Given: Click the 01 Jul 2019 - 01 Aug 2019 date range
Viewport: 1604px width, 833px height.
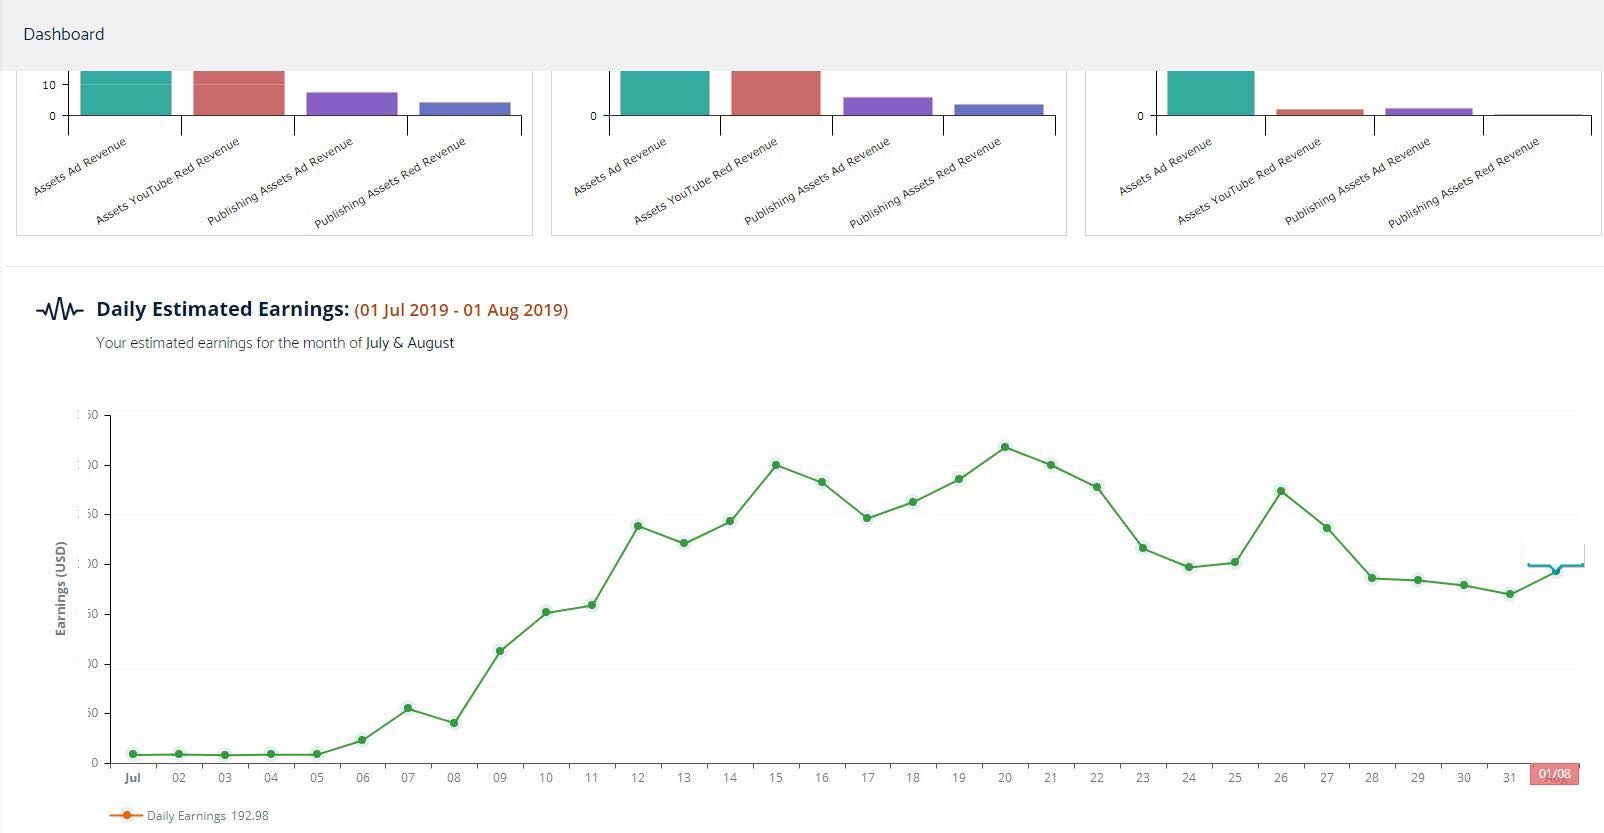Looking at the screenshot, I should pyautogui.click(x=461, y=310).
